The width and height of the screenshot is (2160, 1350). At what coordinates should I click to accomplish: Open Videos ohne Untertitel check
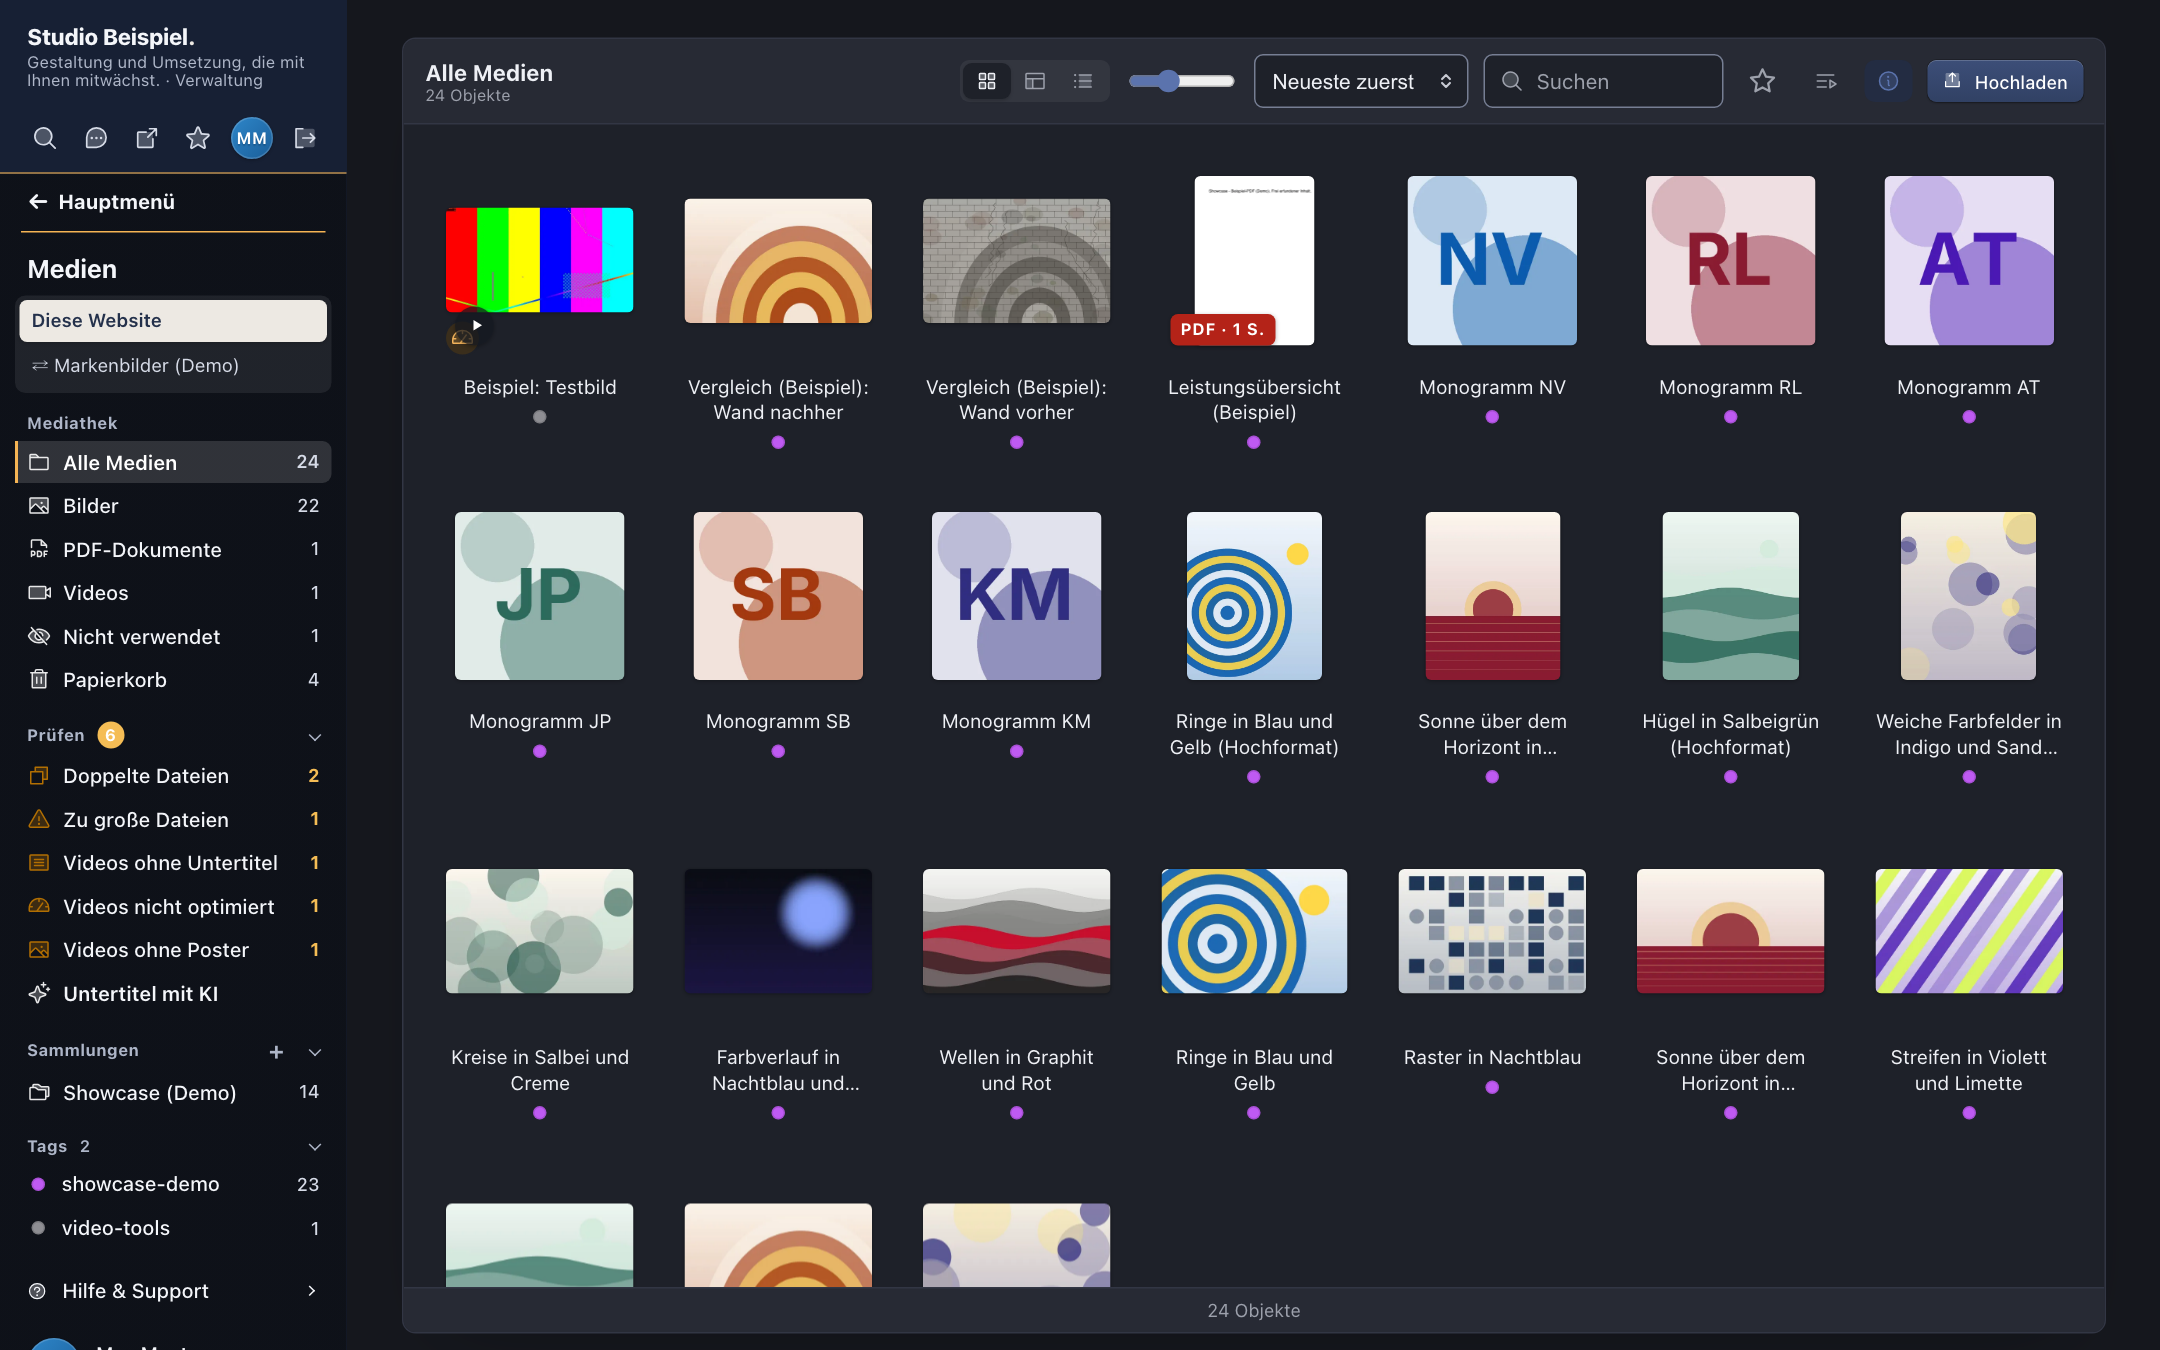click(173, 863)
